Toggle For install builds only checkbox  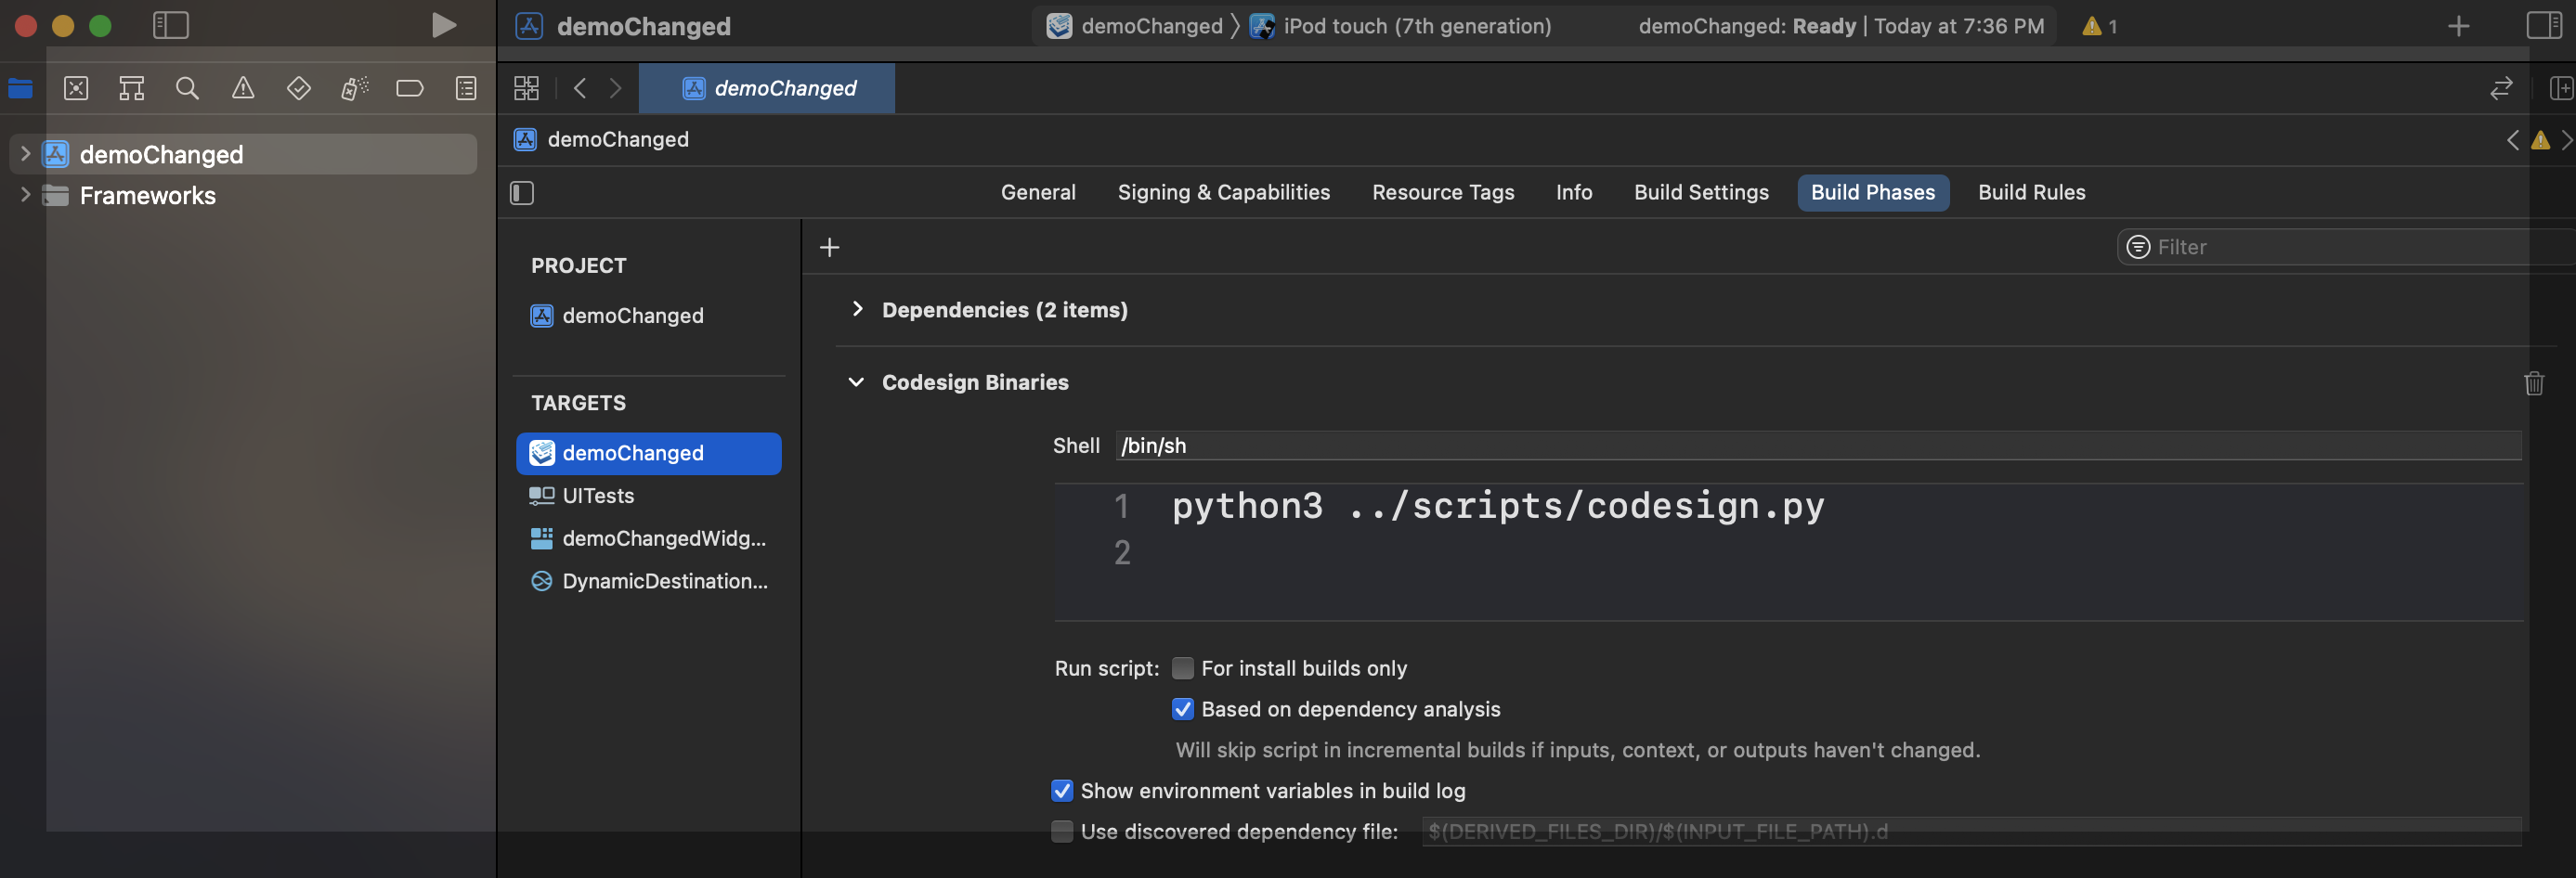[x=1182, y=667]
